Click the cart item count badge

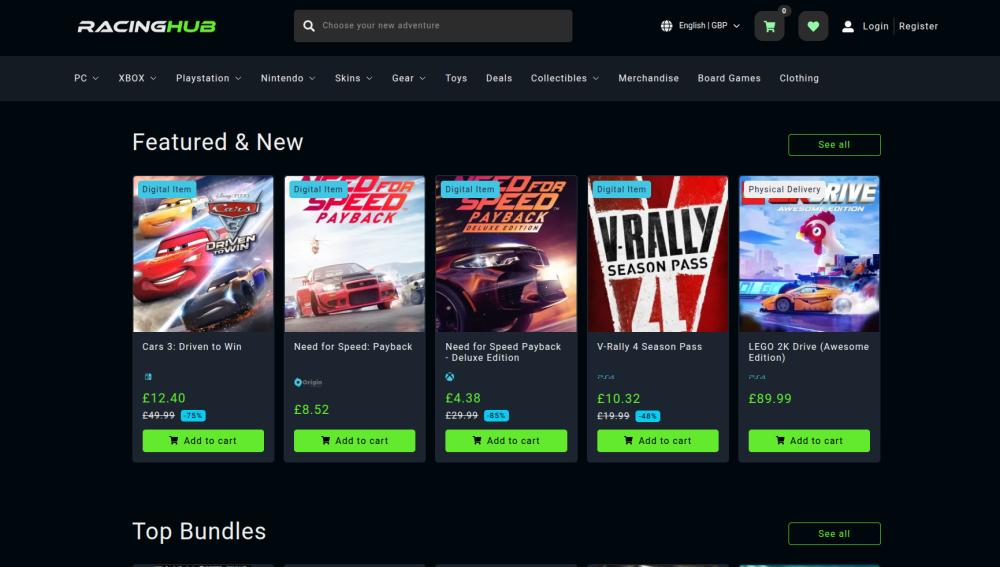(x=784, y=11)
